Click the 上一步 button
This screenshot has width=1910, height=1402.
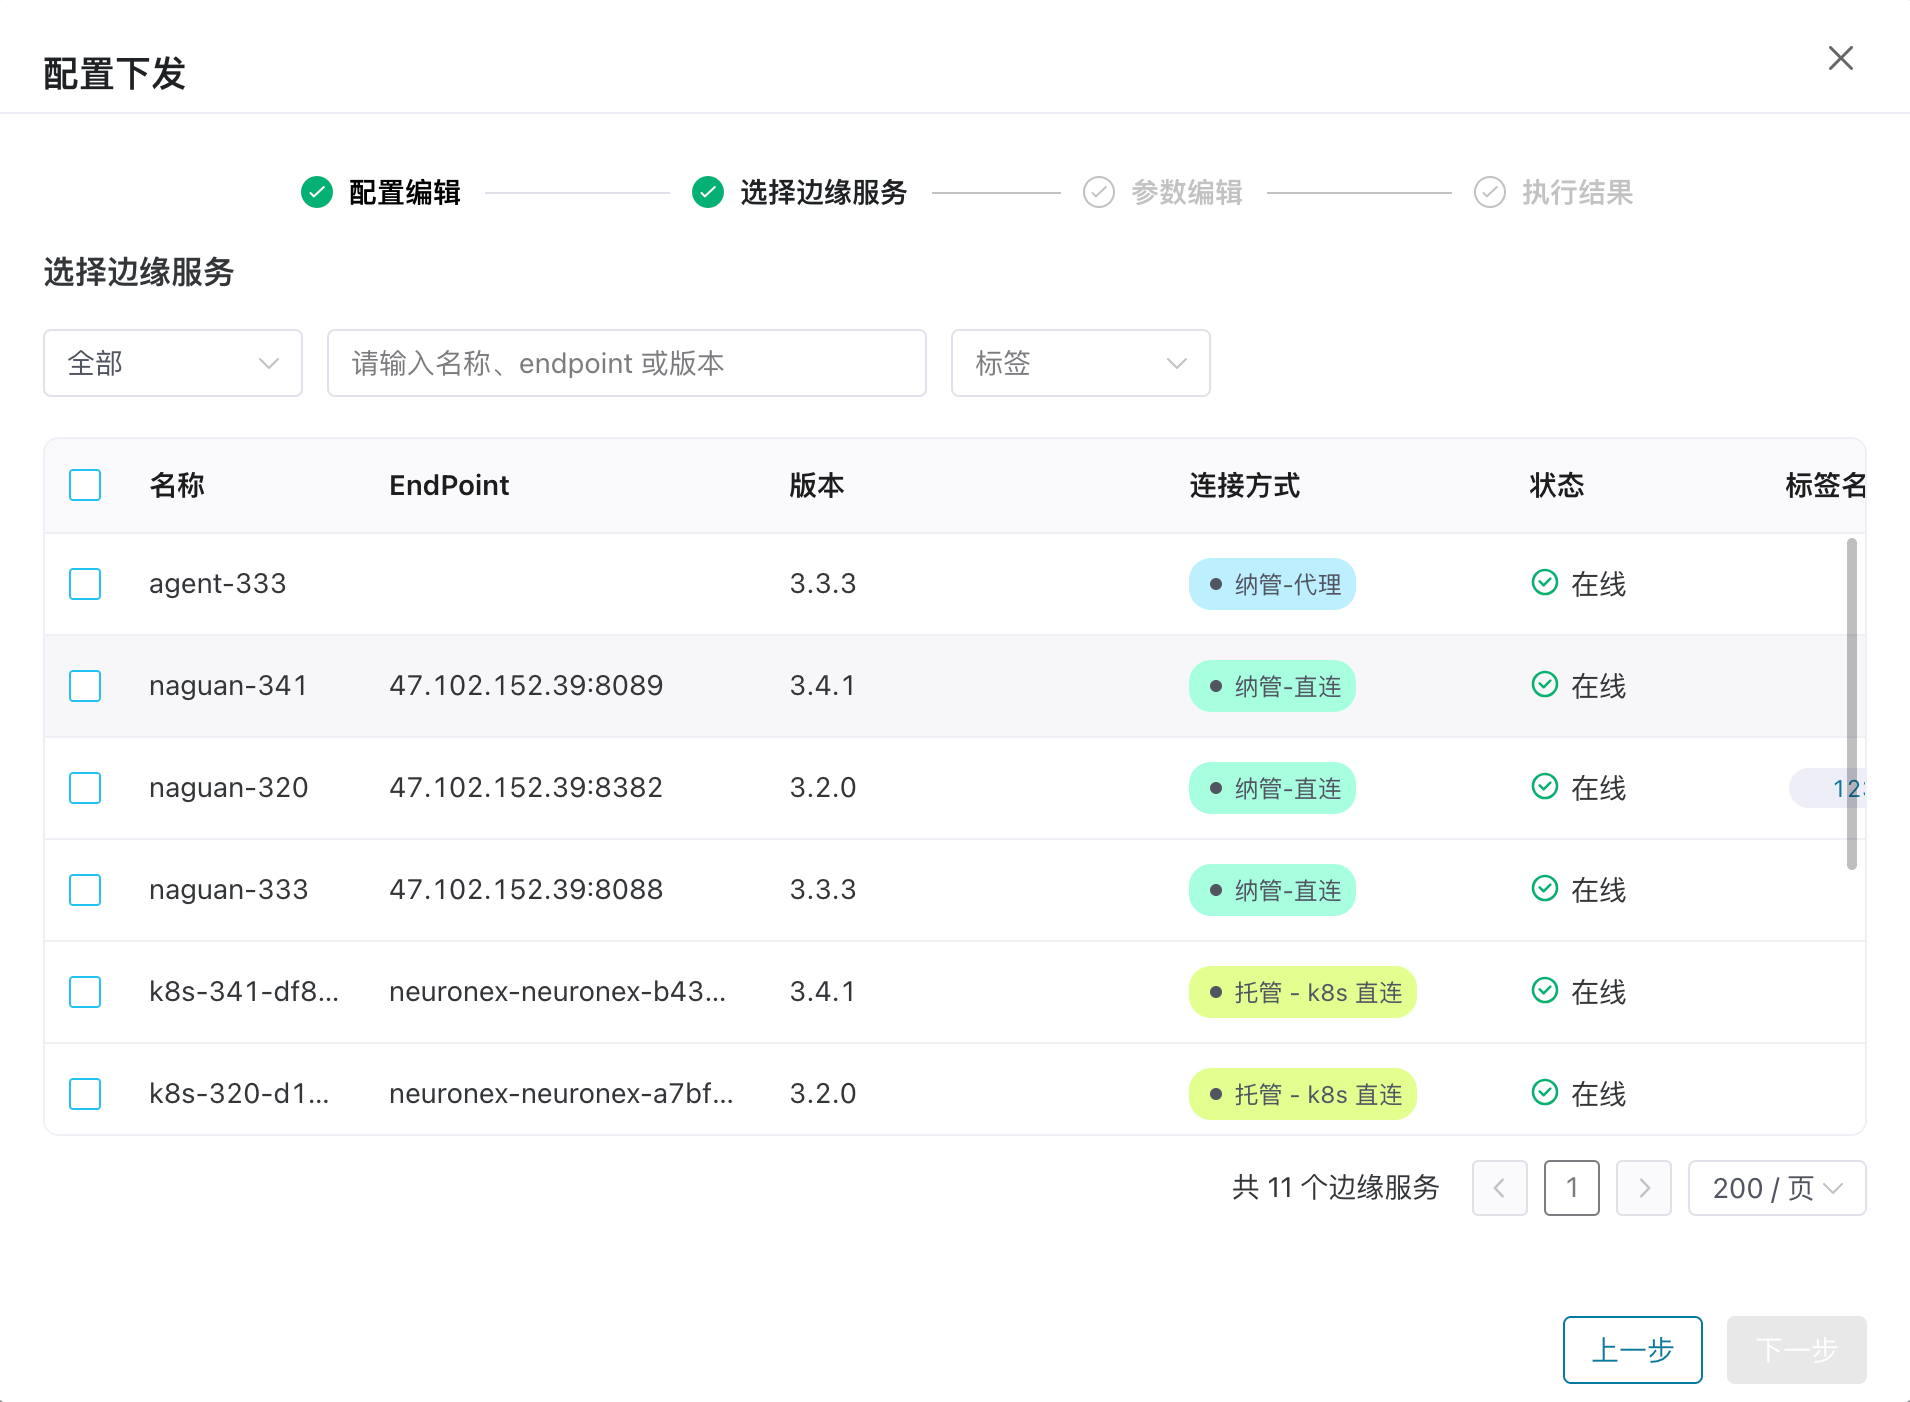click(1632, 1350)
